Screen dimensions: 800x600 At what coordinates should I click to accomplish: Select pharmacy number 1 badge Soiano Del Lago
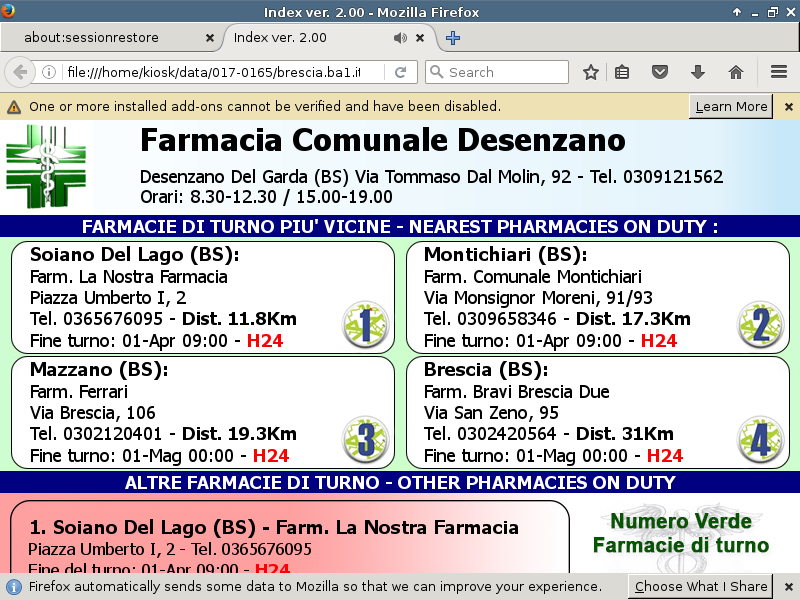[364, 325]
